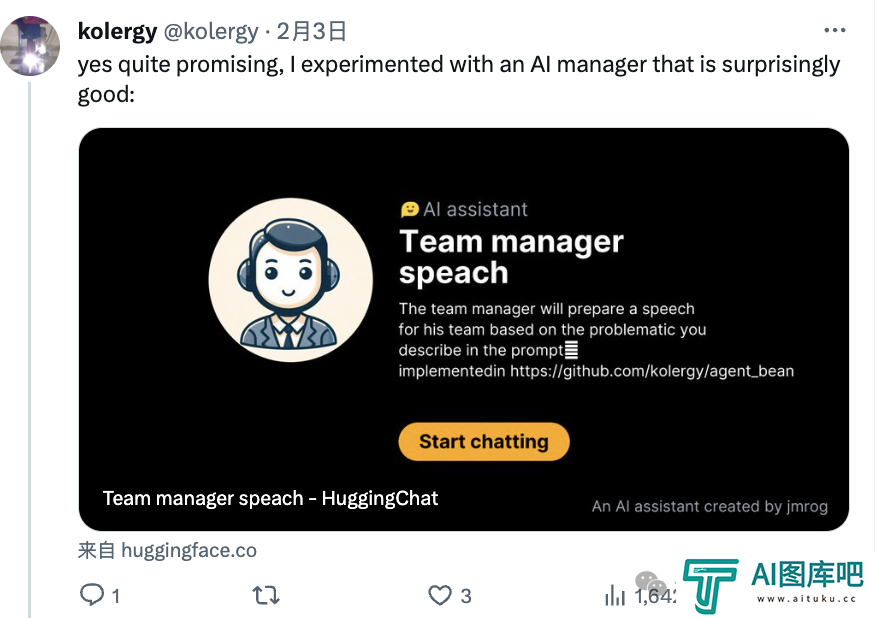Like the tweet with the heart icon
Screen dimensions: 876x618
coord(440,595)
